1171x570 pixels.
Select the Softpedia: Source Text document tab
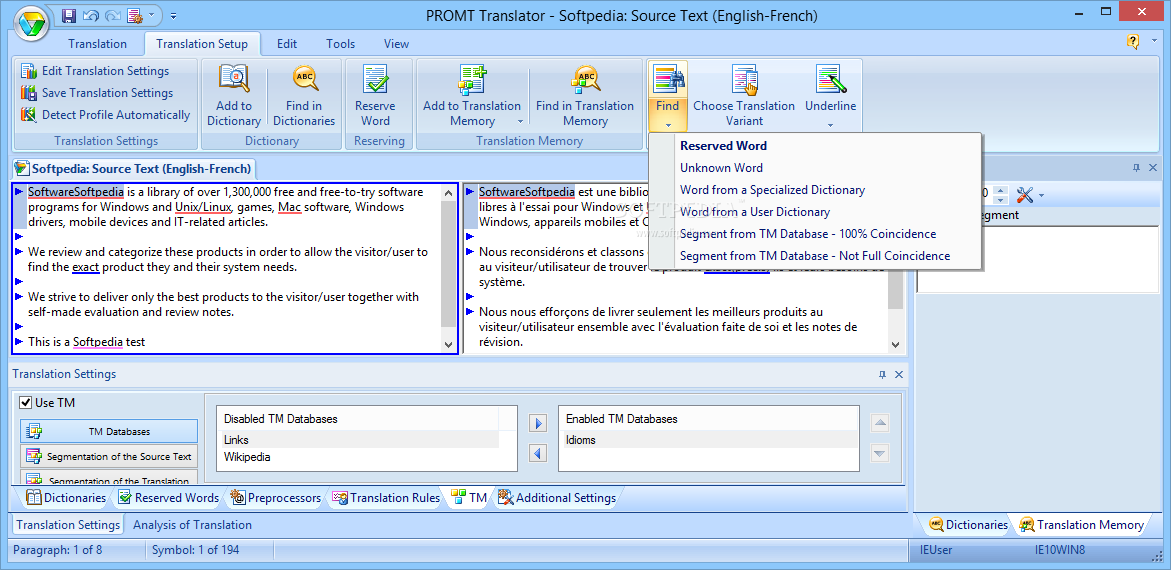134,168
